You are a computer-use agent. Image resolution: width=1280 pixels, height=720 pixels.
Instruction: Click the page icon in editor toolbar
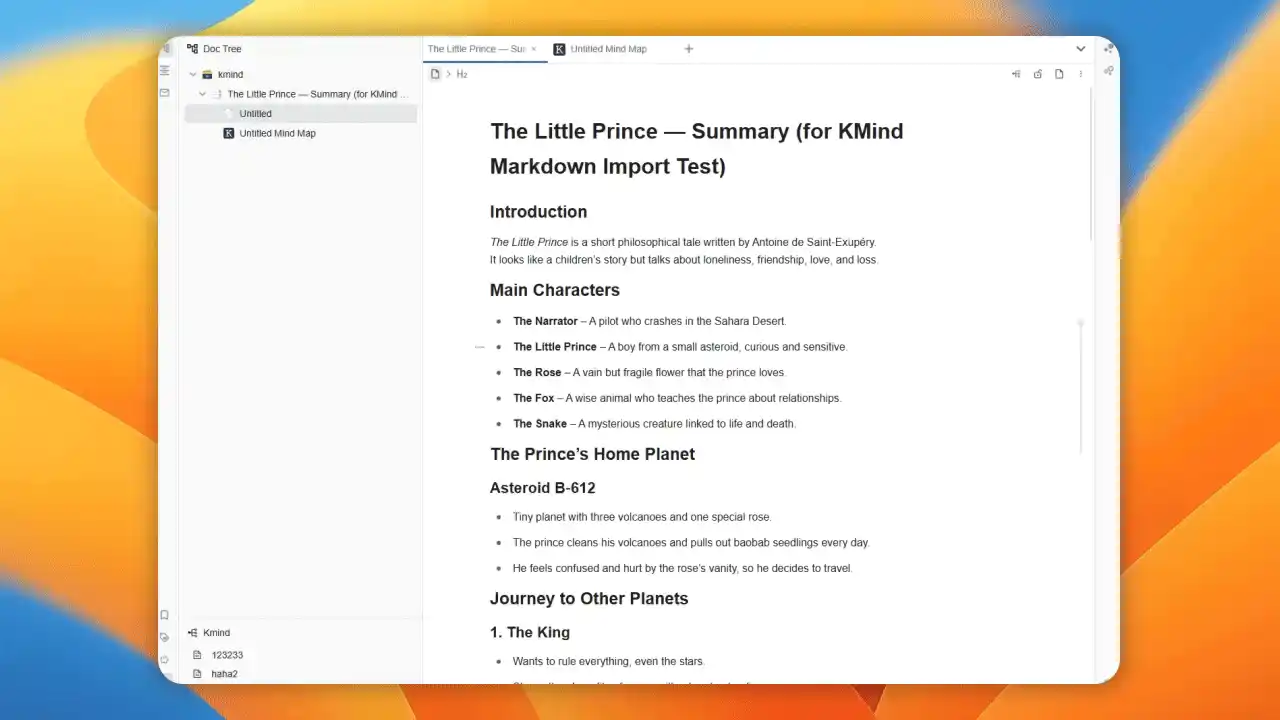coord(1059,74)
